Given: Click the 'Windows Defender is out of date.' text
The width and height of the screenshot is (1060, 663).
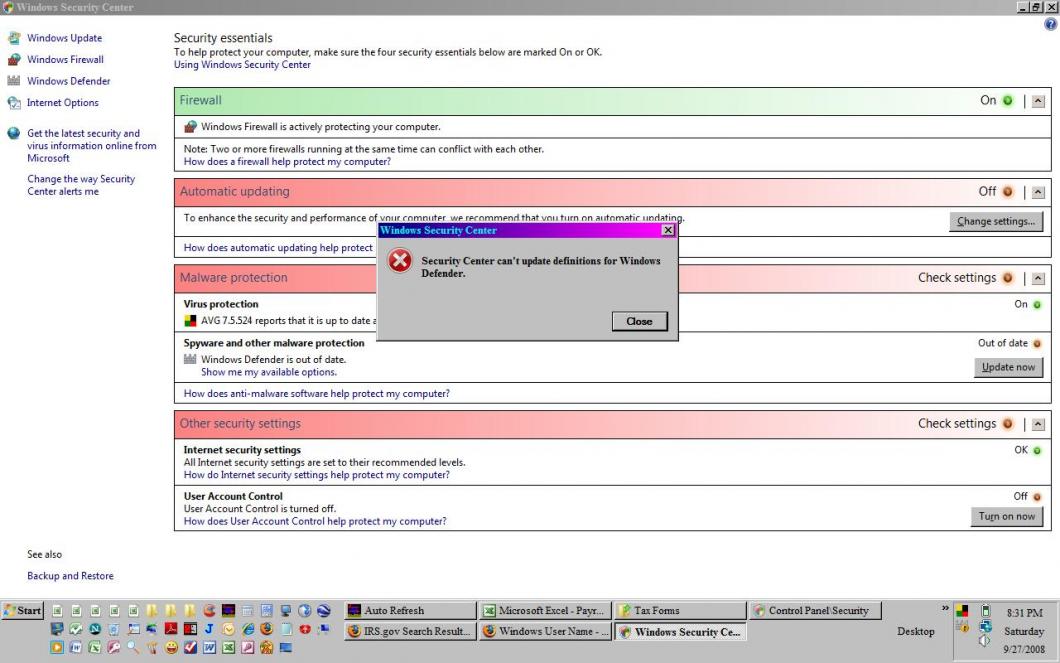Looking at the screenshot, I should [x=273, y=360].
